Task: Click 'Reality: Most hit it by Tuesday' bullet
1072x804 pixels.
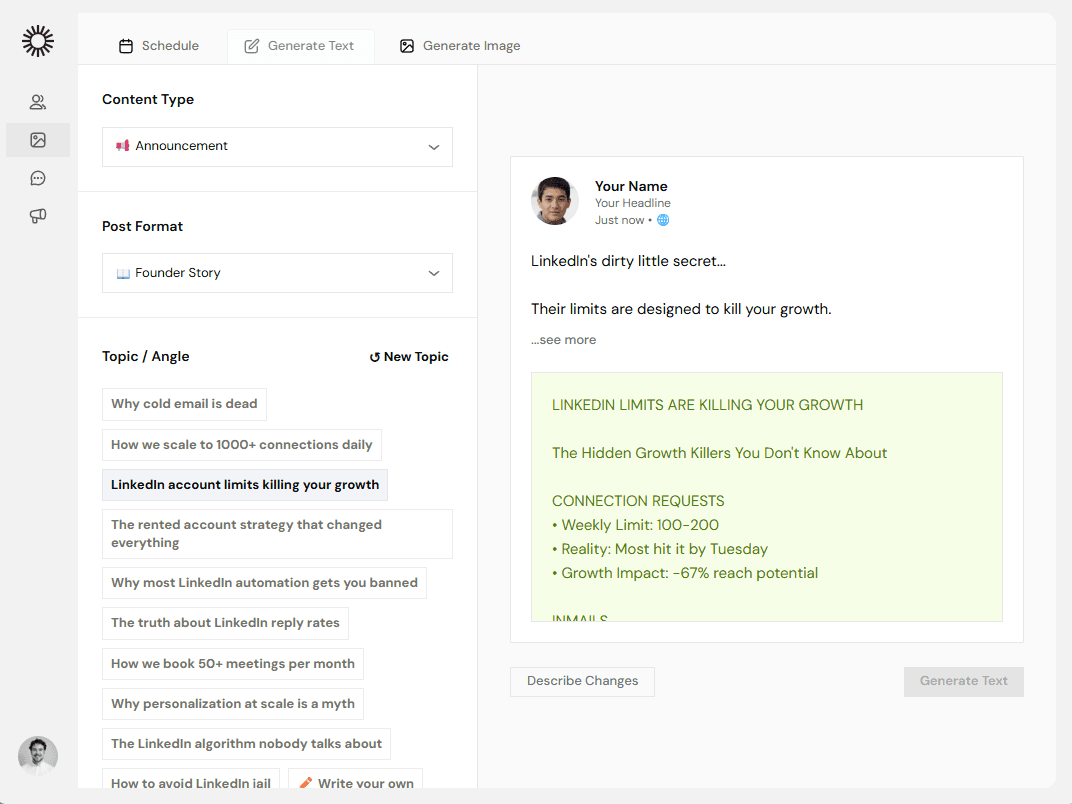Action: tap(660, 549)
